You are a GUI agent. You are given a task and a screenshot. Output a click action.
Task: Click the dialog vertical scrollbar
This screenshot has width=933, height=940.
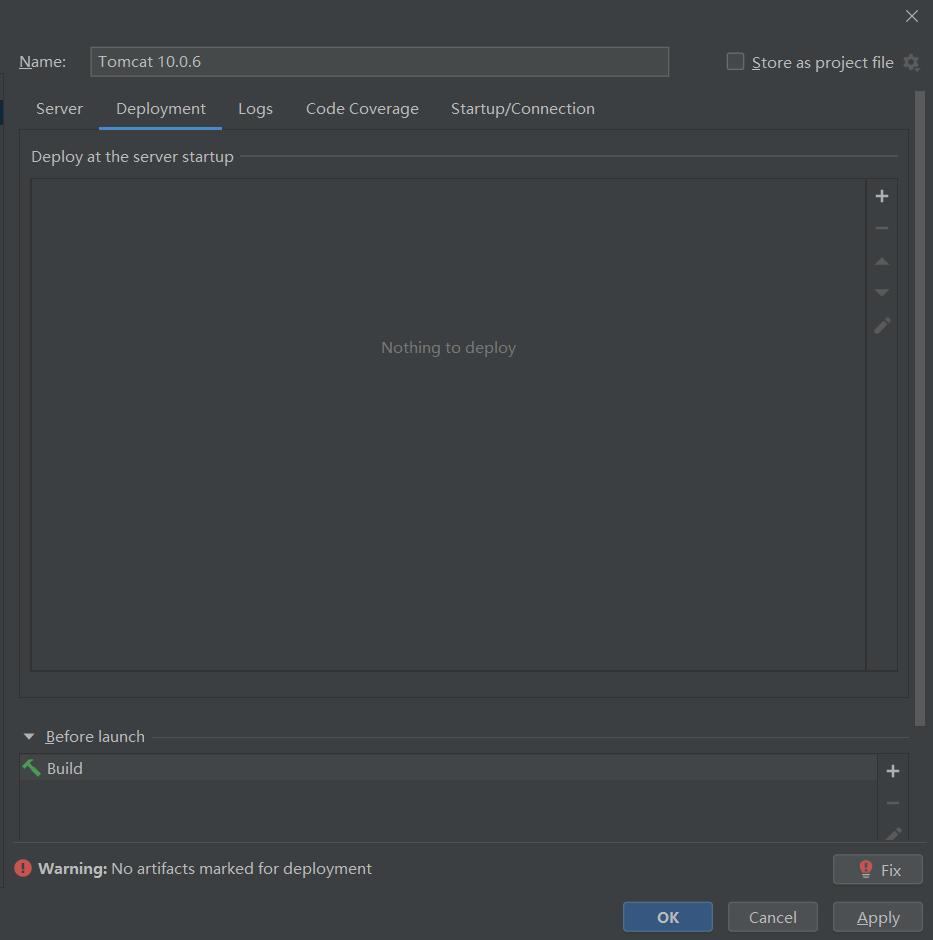tap(920, 408)
